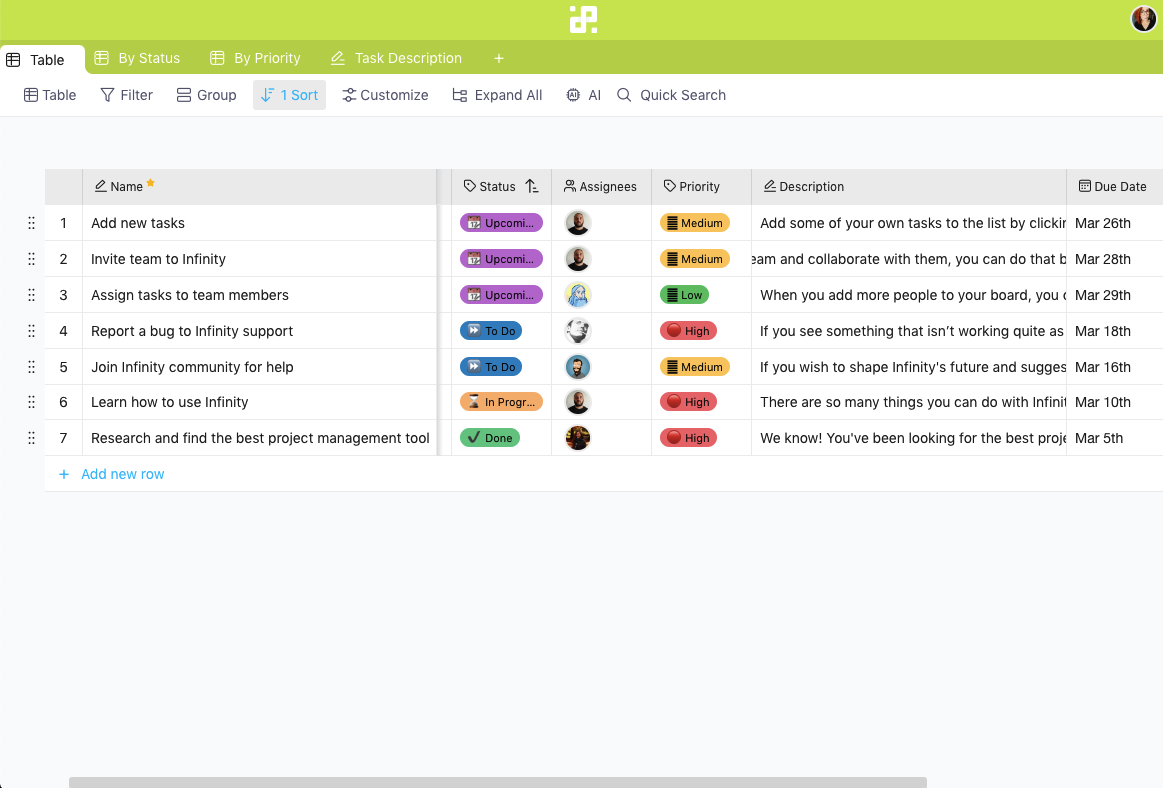This screenshot has height=788, width=1163.
Task: Click the assignee avatar for Report a bug
Action: [578, 331]
